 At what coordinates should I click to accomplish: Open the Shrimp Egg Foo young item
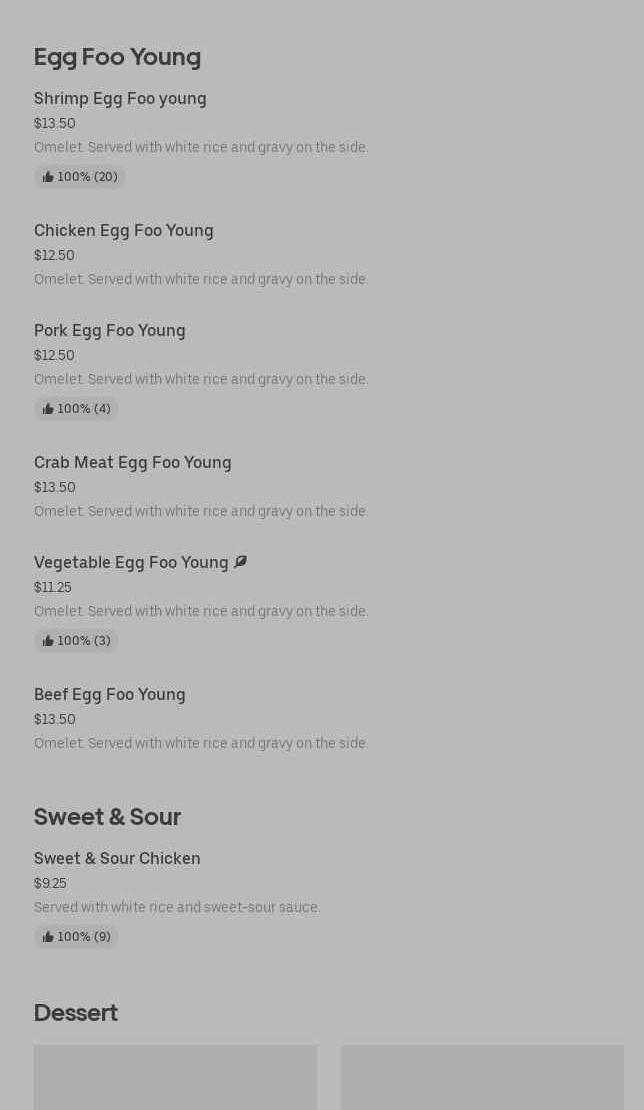click(120, 98)
